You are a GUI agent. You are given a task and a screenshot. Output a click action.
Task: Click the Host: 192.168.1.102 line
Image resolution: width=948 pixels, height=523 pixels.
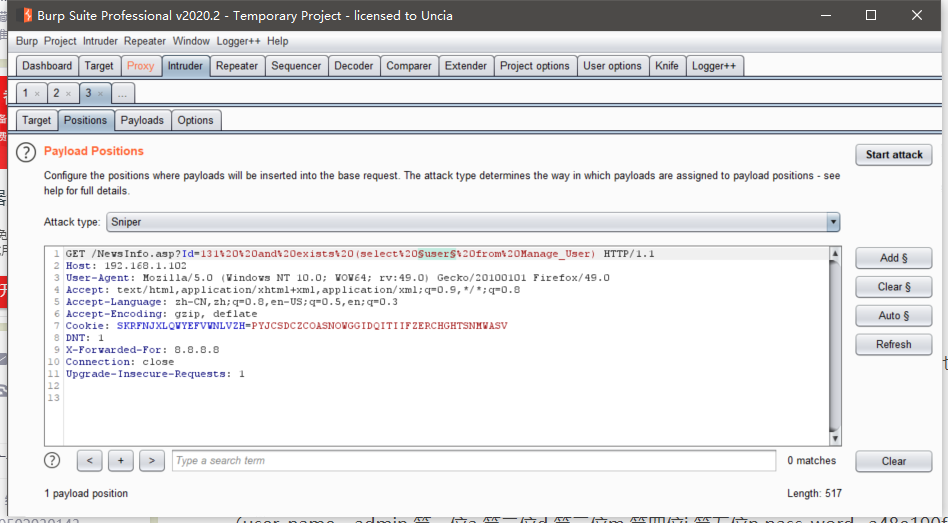tap(126, 266)
